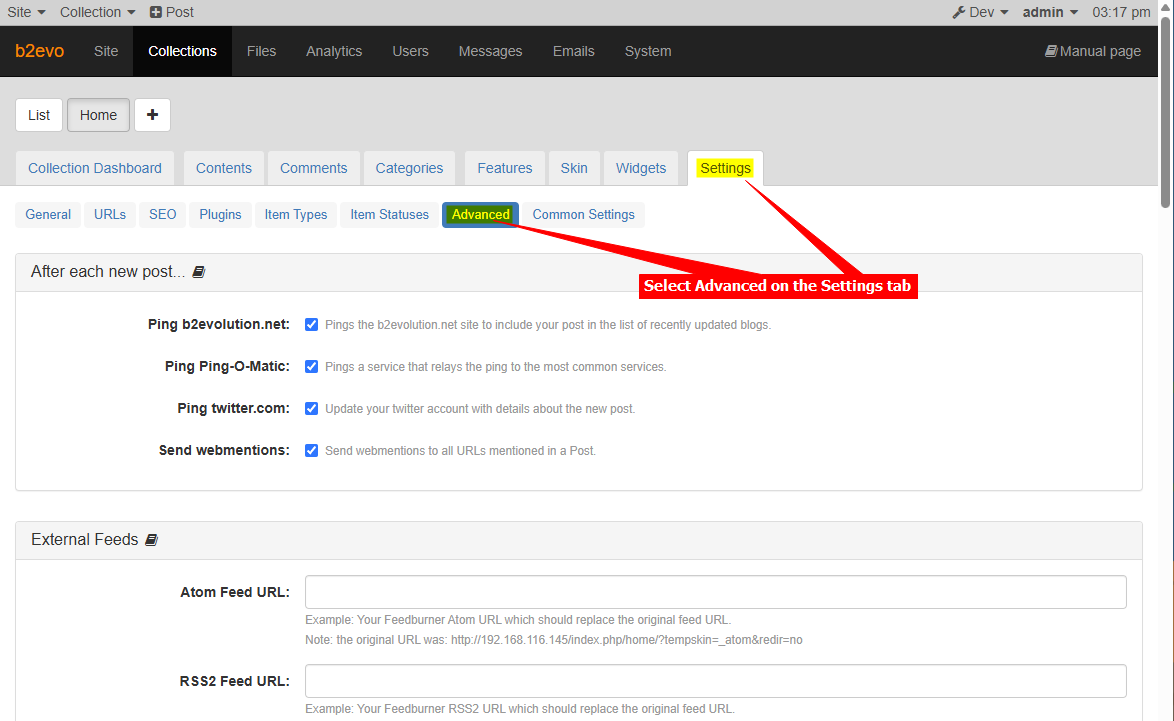
Task: Expand the admin user dropdown
Action: tap(1050, 12)
